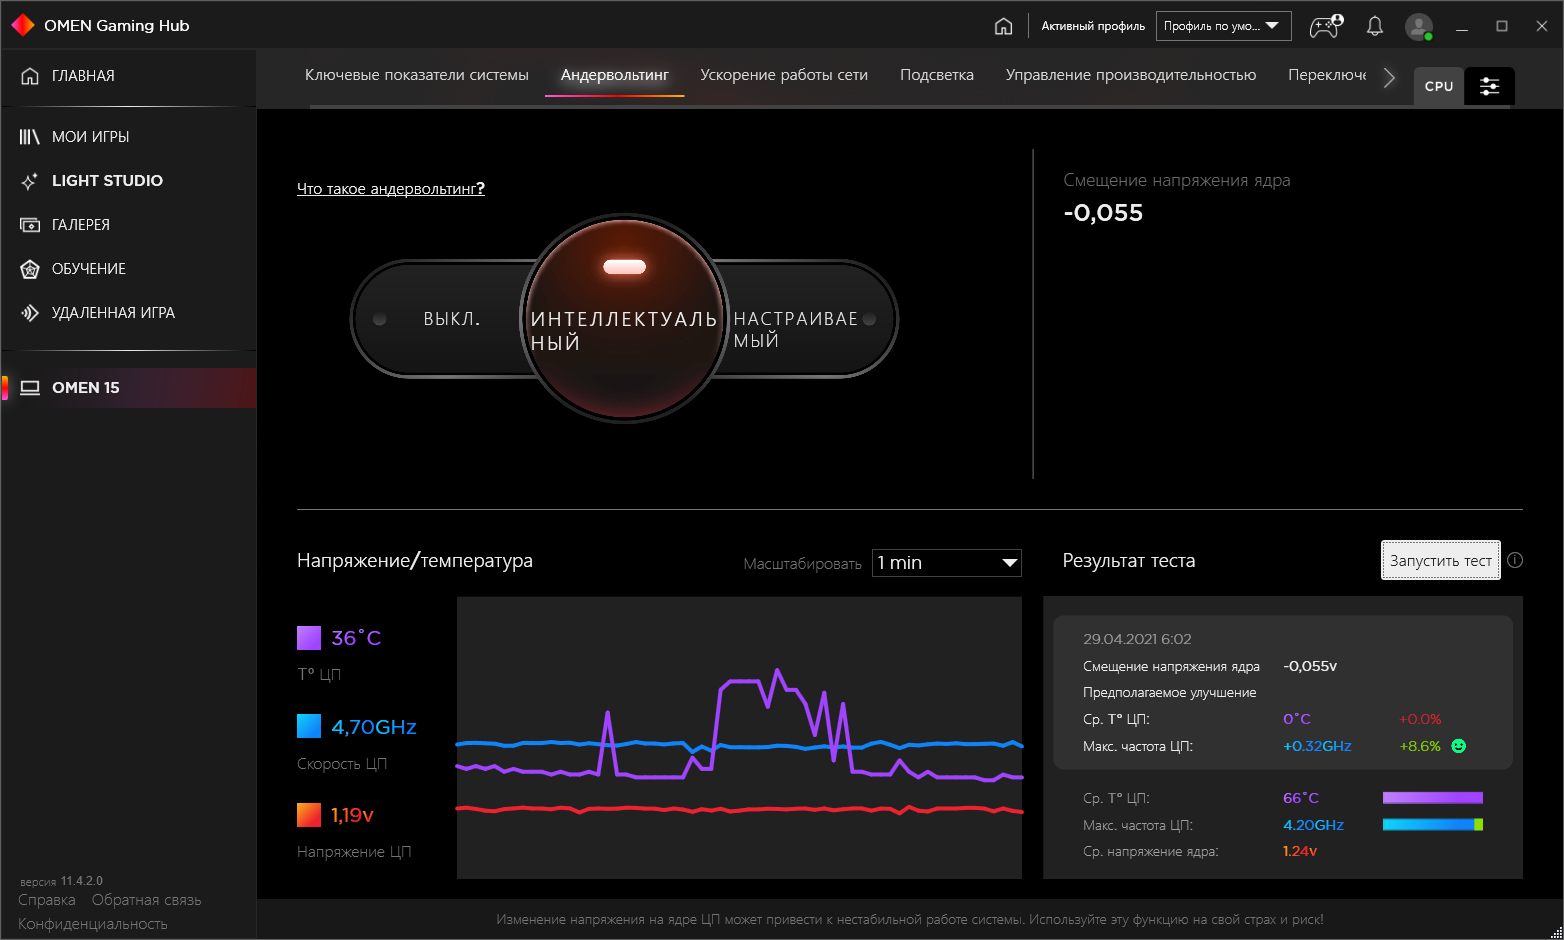Screen dimensions: 1564x940
Task: Click the +0.0% temperature change value
Action: point(1420,719)
